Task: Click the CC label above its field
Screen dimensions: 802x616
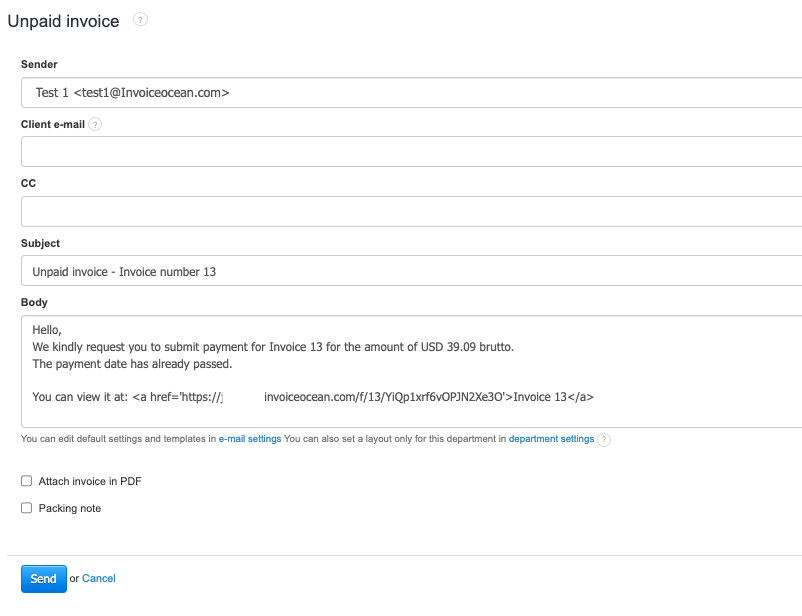Action: point(28,184)
